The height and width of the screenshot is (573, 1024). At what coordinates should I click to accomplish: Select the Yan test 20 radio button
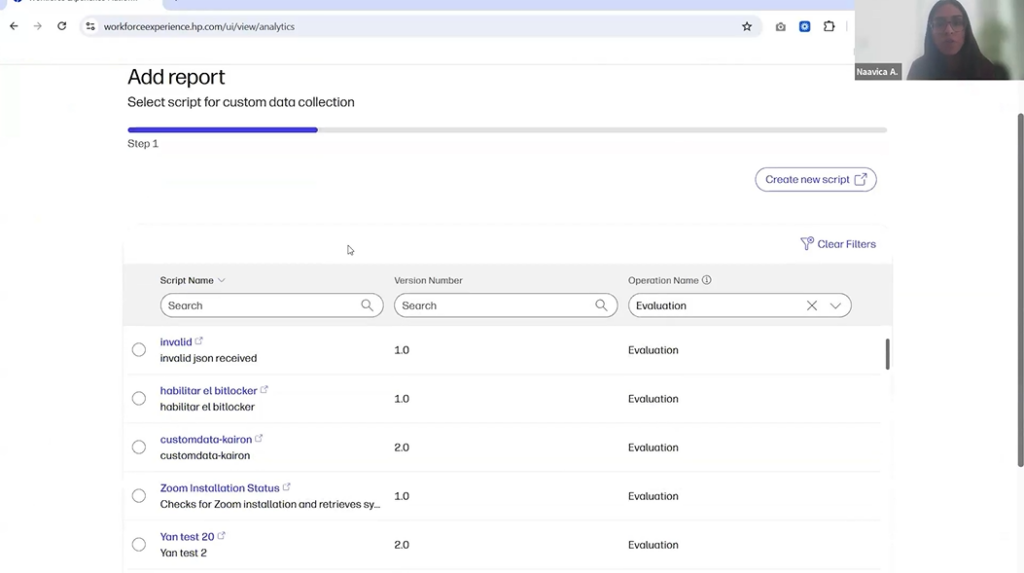coord(139,545)
